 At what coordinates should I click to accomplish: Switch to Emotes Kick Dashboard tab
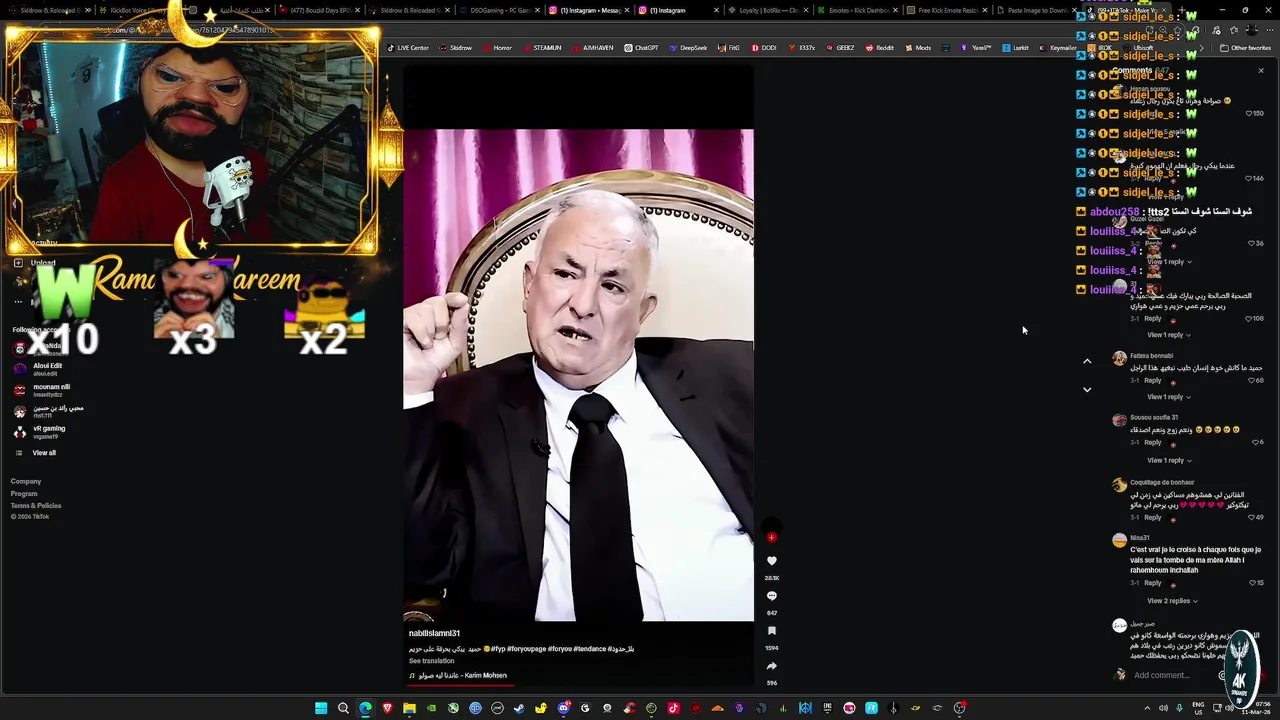[856, 10]
